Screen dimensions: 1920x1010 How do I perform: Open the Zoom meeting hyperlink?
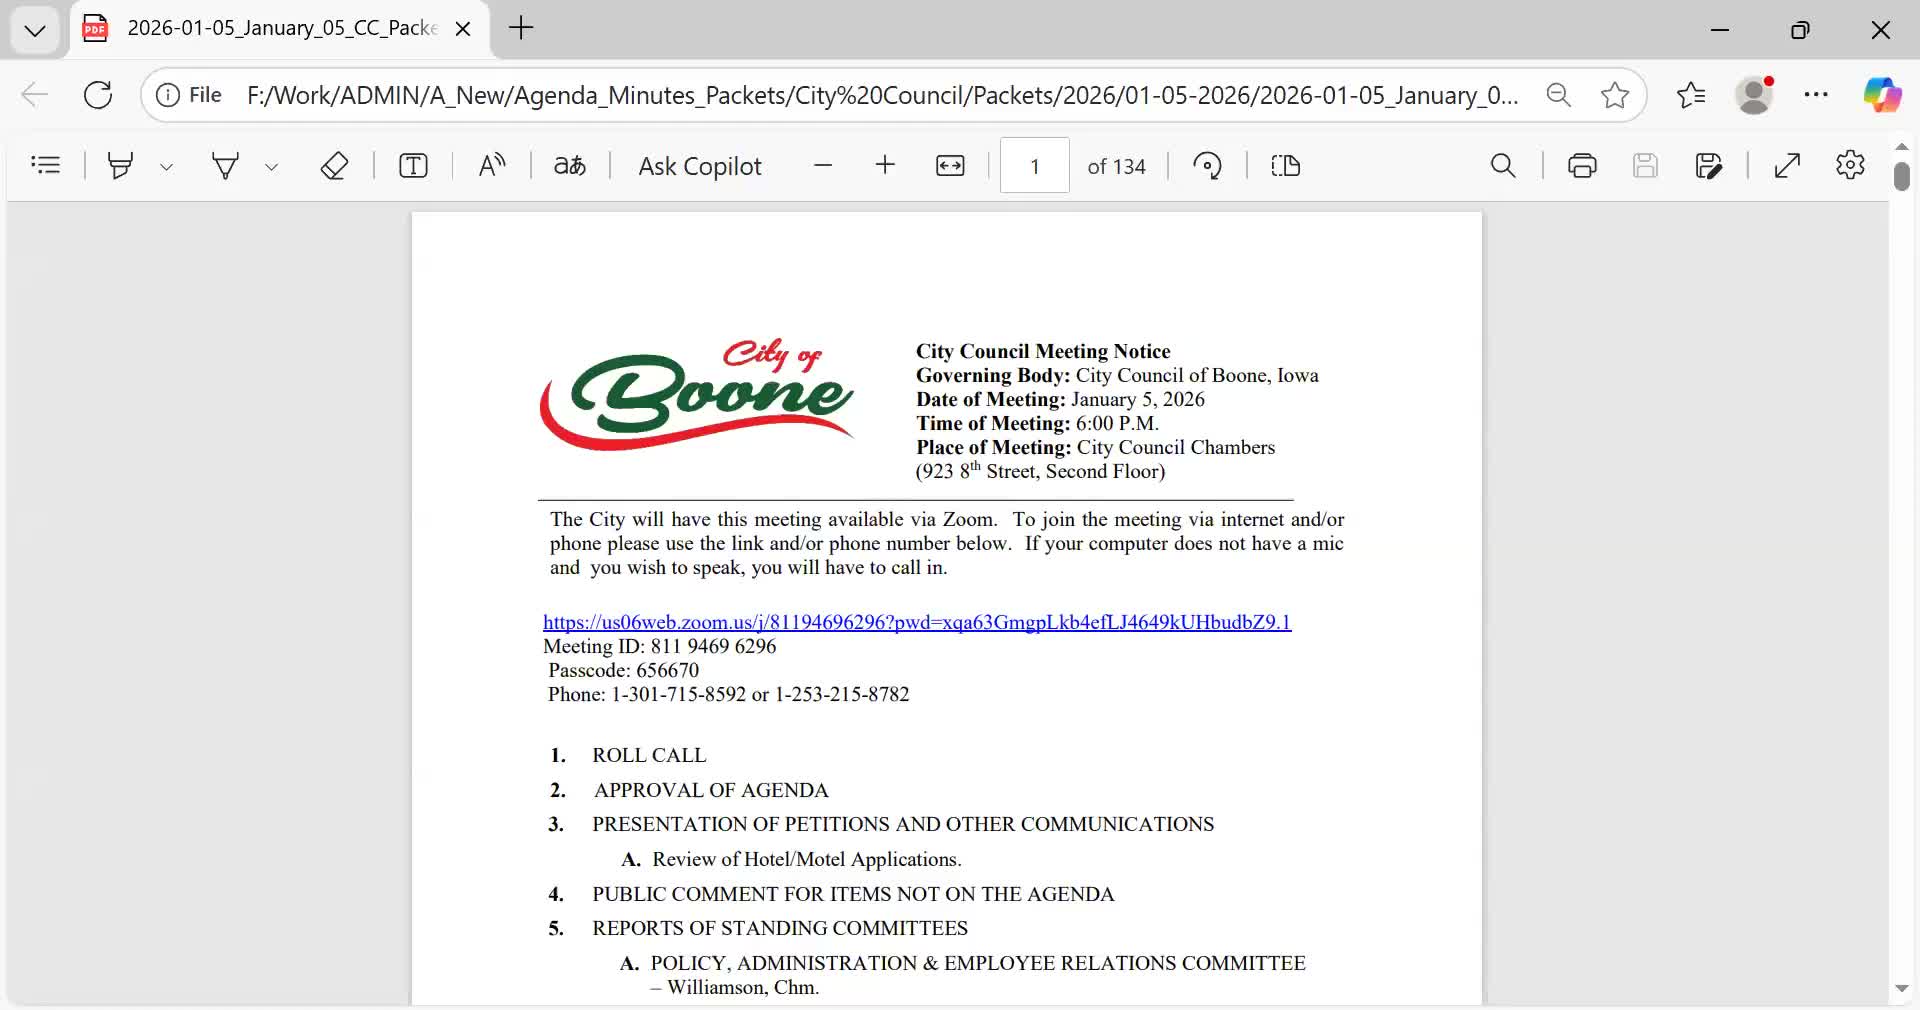[x=917, y=622]
